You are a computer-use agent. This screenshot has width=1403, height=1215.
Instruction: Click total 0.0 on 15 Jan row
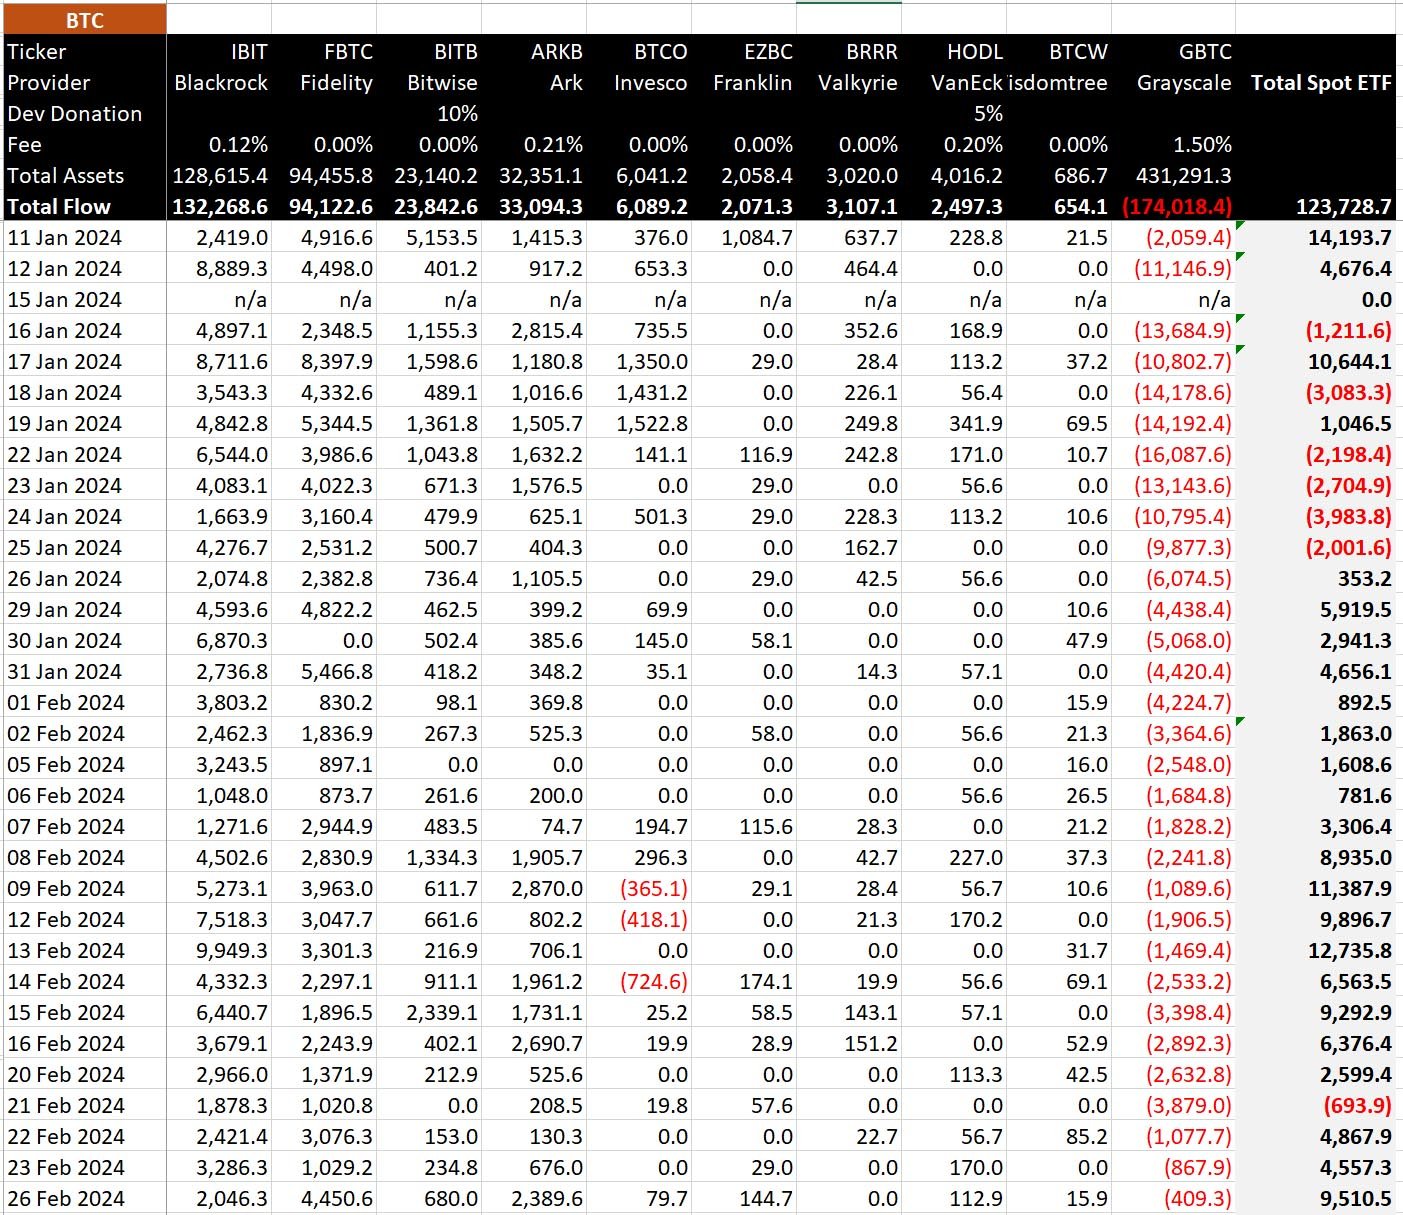(x=1376, y=300)
